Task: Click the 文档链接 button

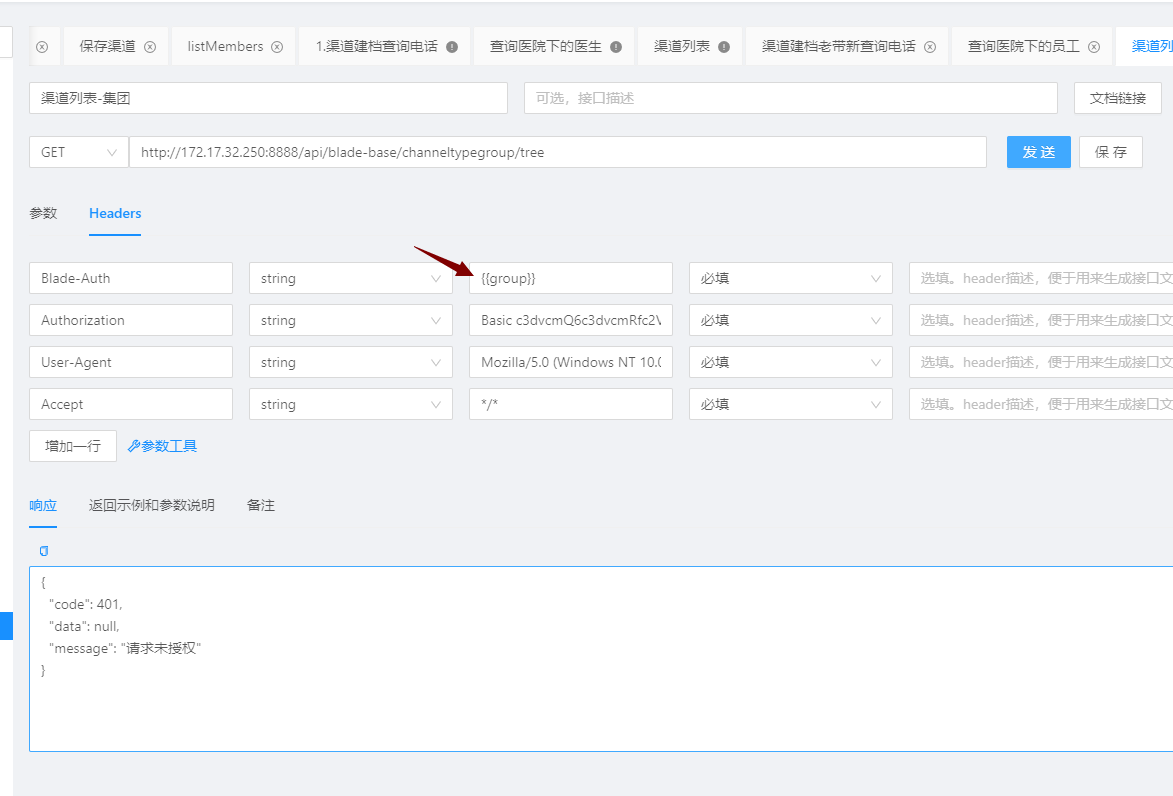Action: (x=1118, y=98)
